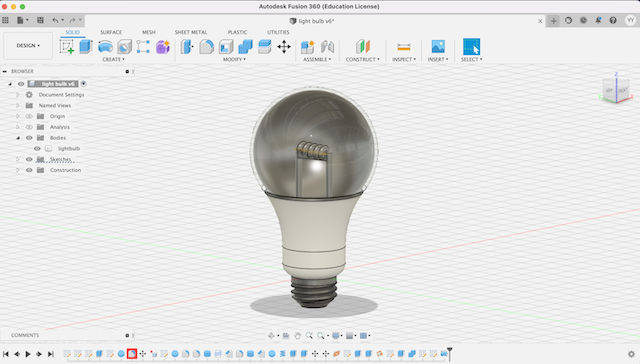Toggle visibility of light bulb v6 root

pyautogui.click(x=21, y=84)
